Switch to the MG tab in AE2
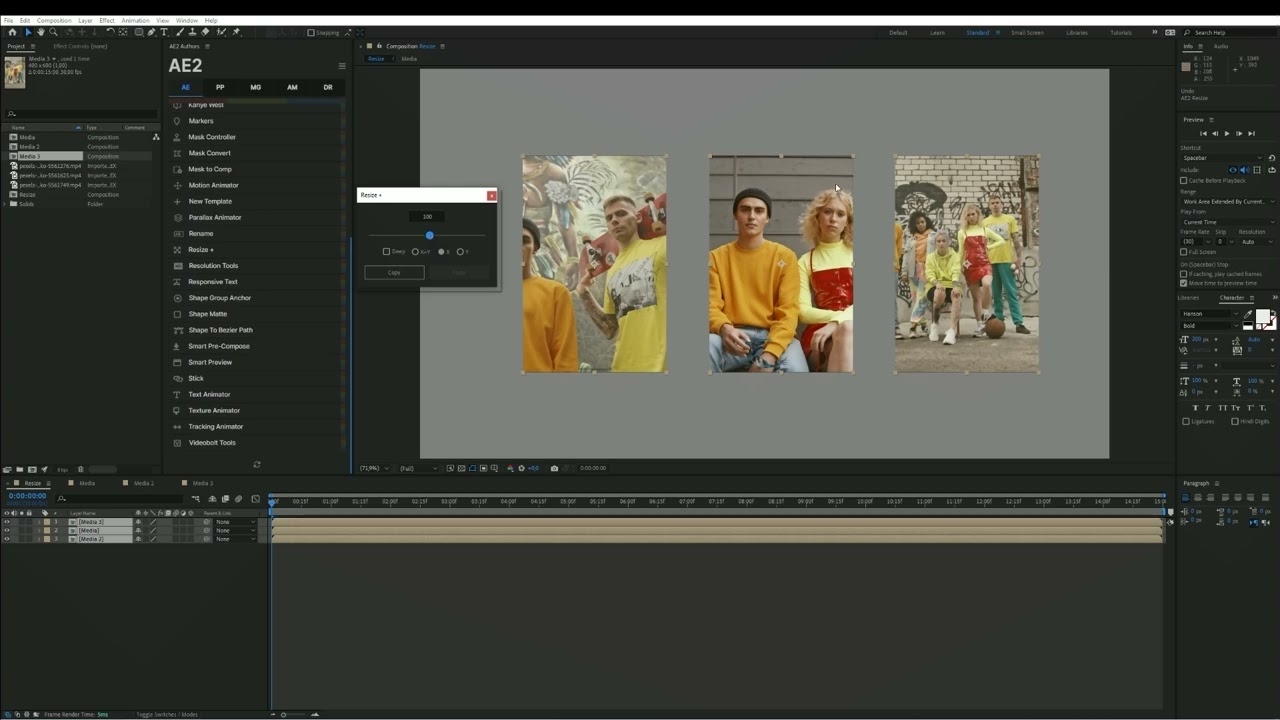The width and height of the screenshot is (1280, 720). [256, 87]
